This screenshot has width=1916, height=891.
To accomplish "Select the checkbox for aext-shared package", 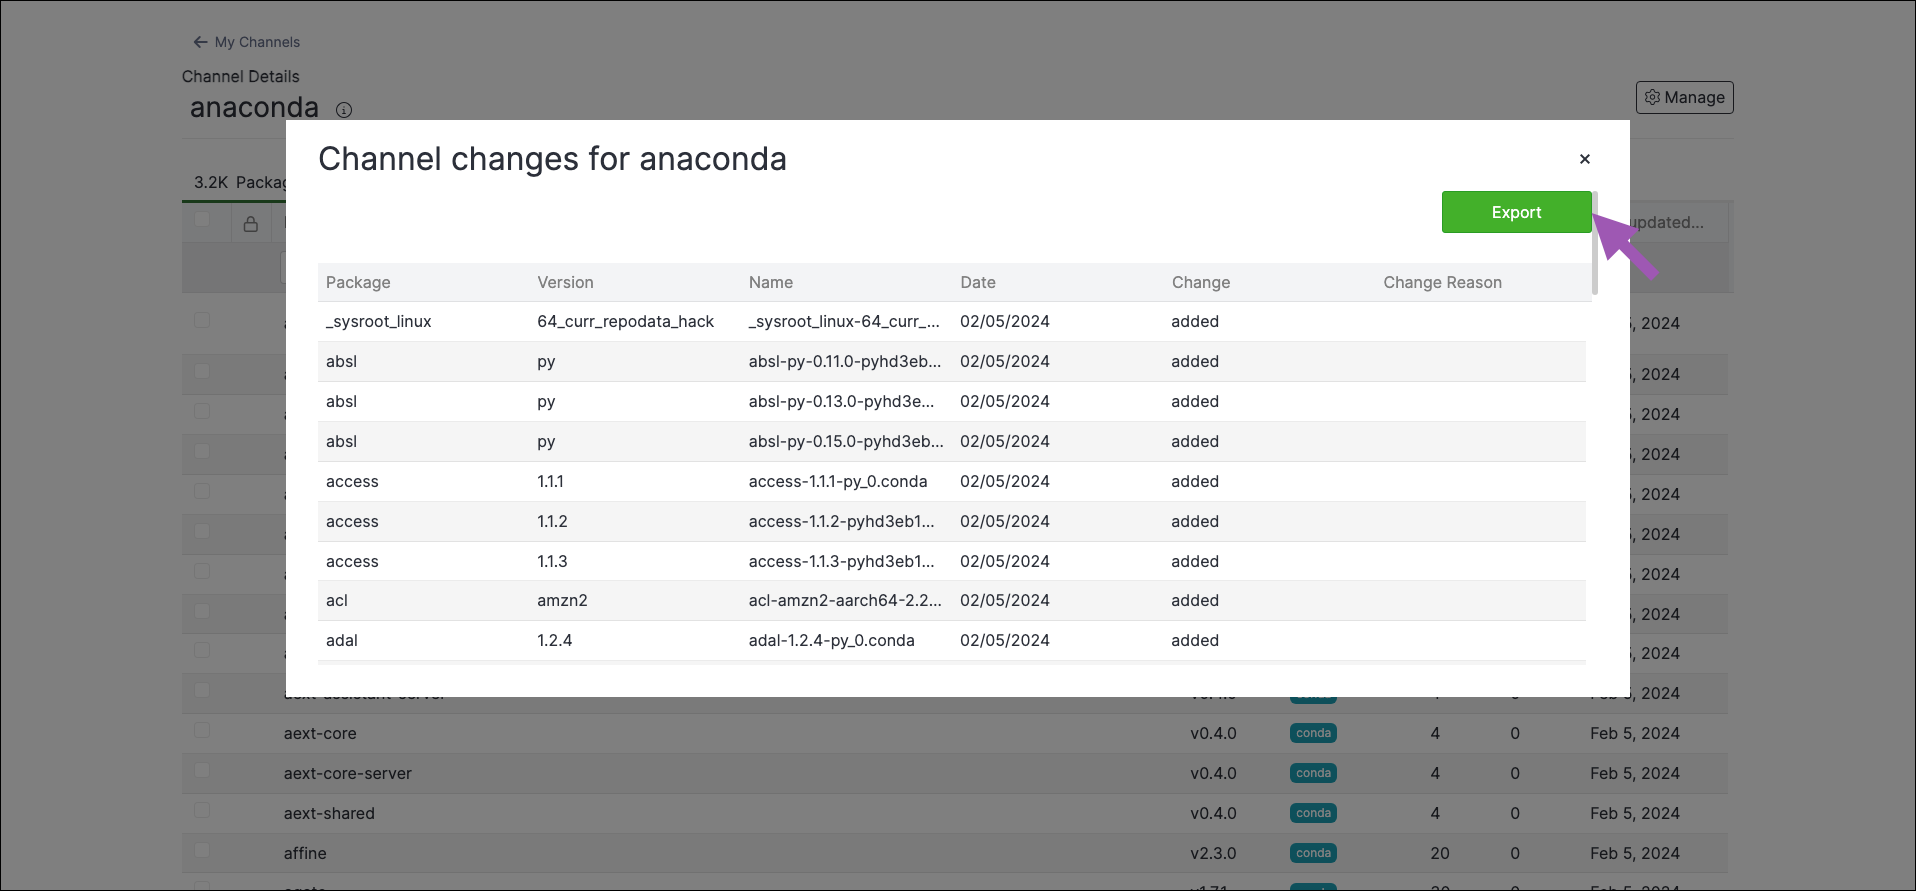I will tap(202, 810).
